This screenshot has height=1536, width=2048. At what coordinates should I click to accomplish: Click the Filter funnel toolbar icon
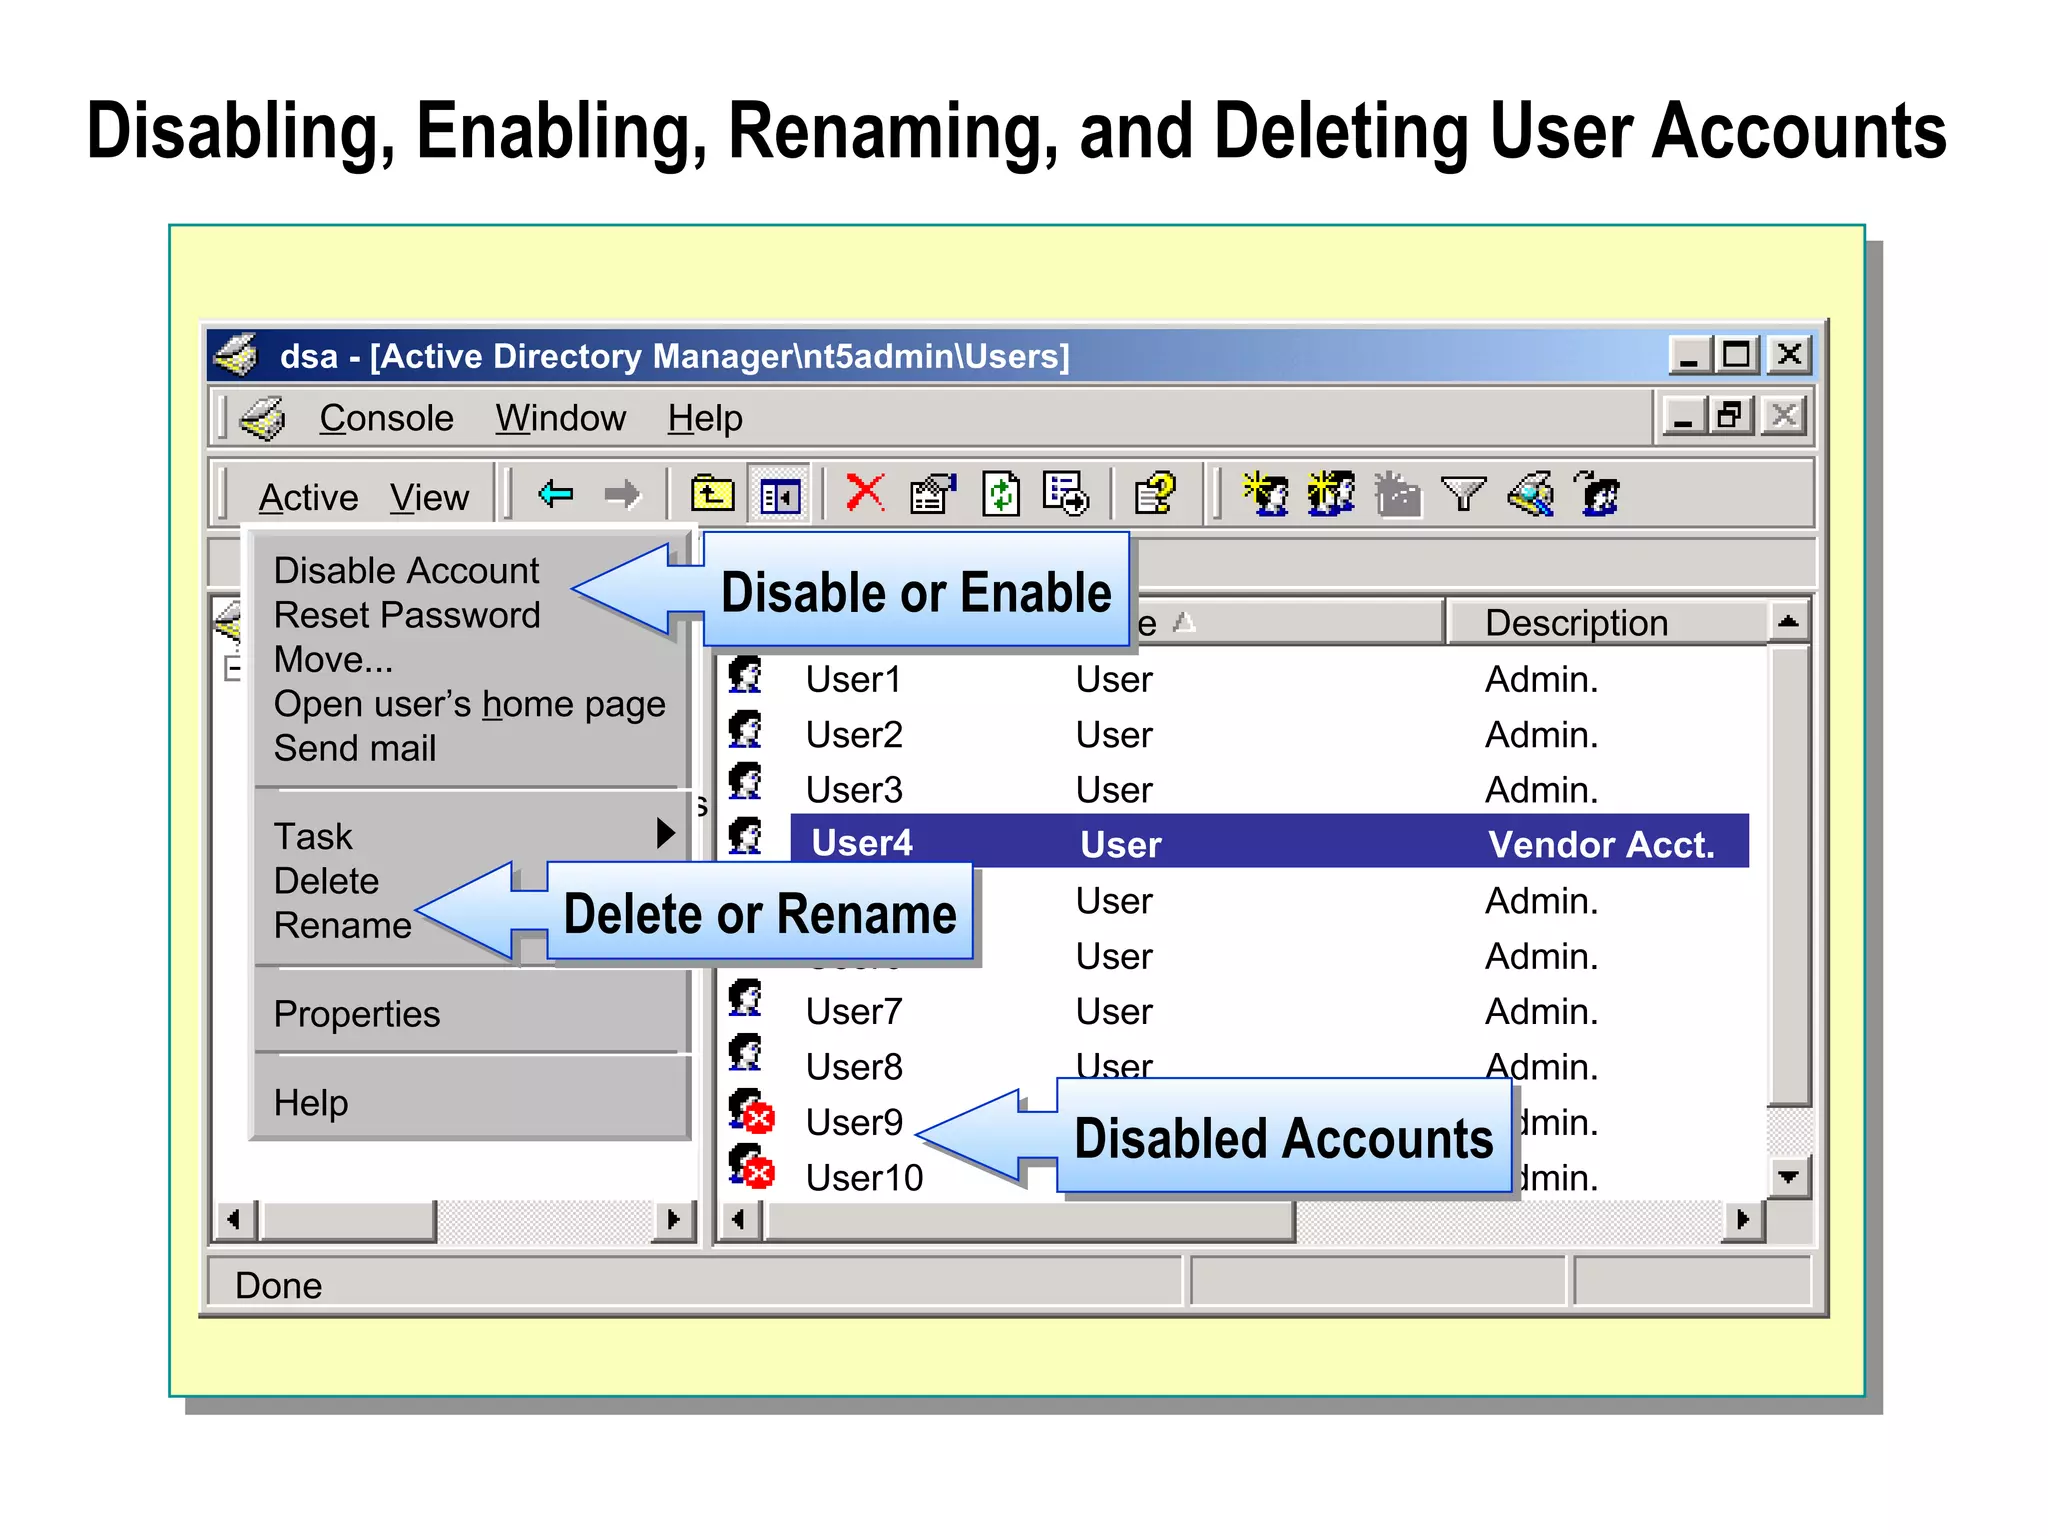(1463, 494)
